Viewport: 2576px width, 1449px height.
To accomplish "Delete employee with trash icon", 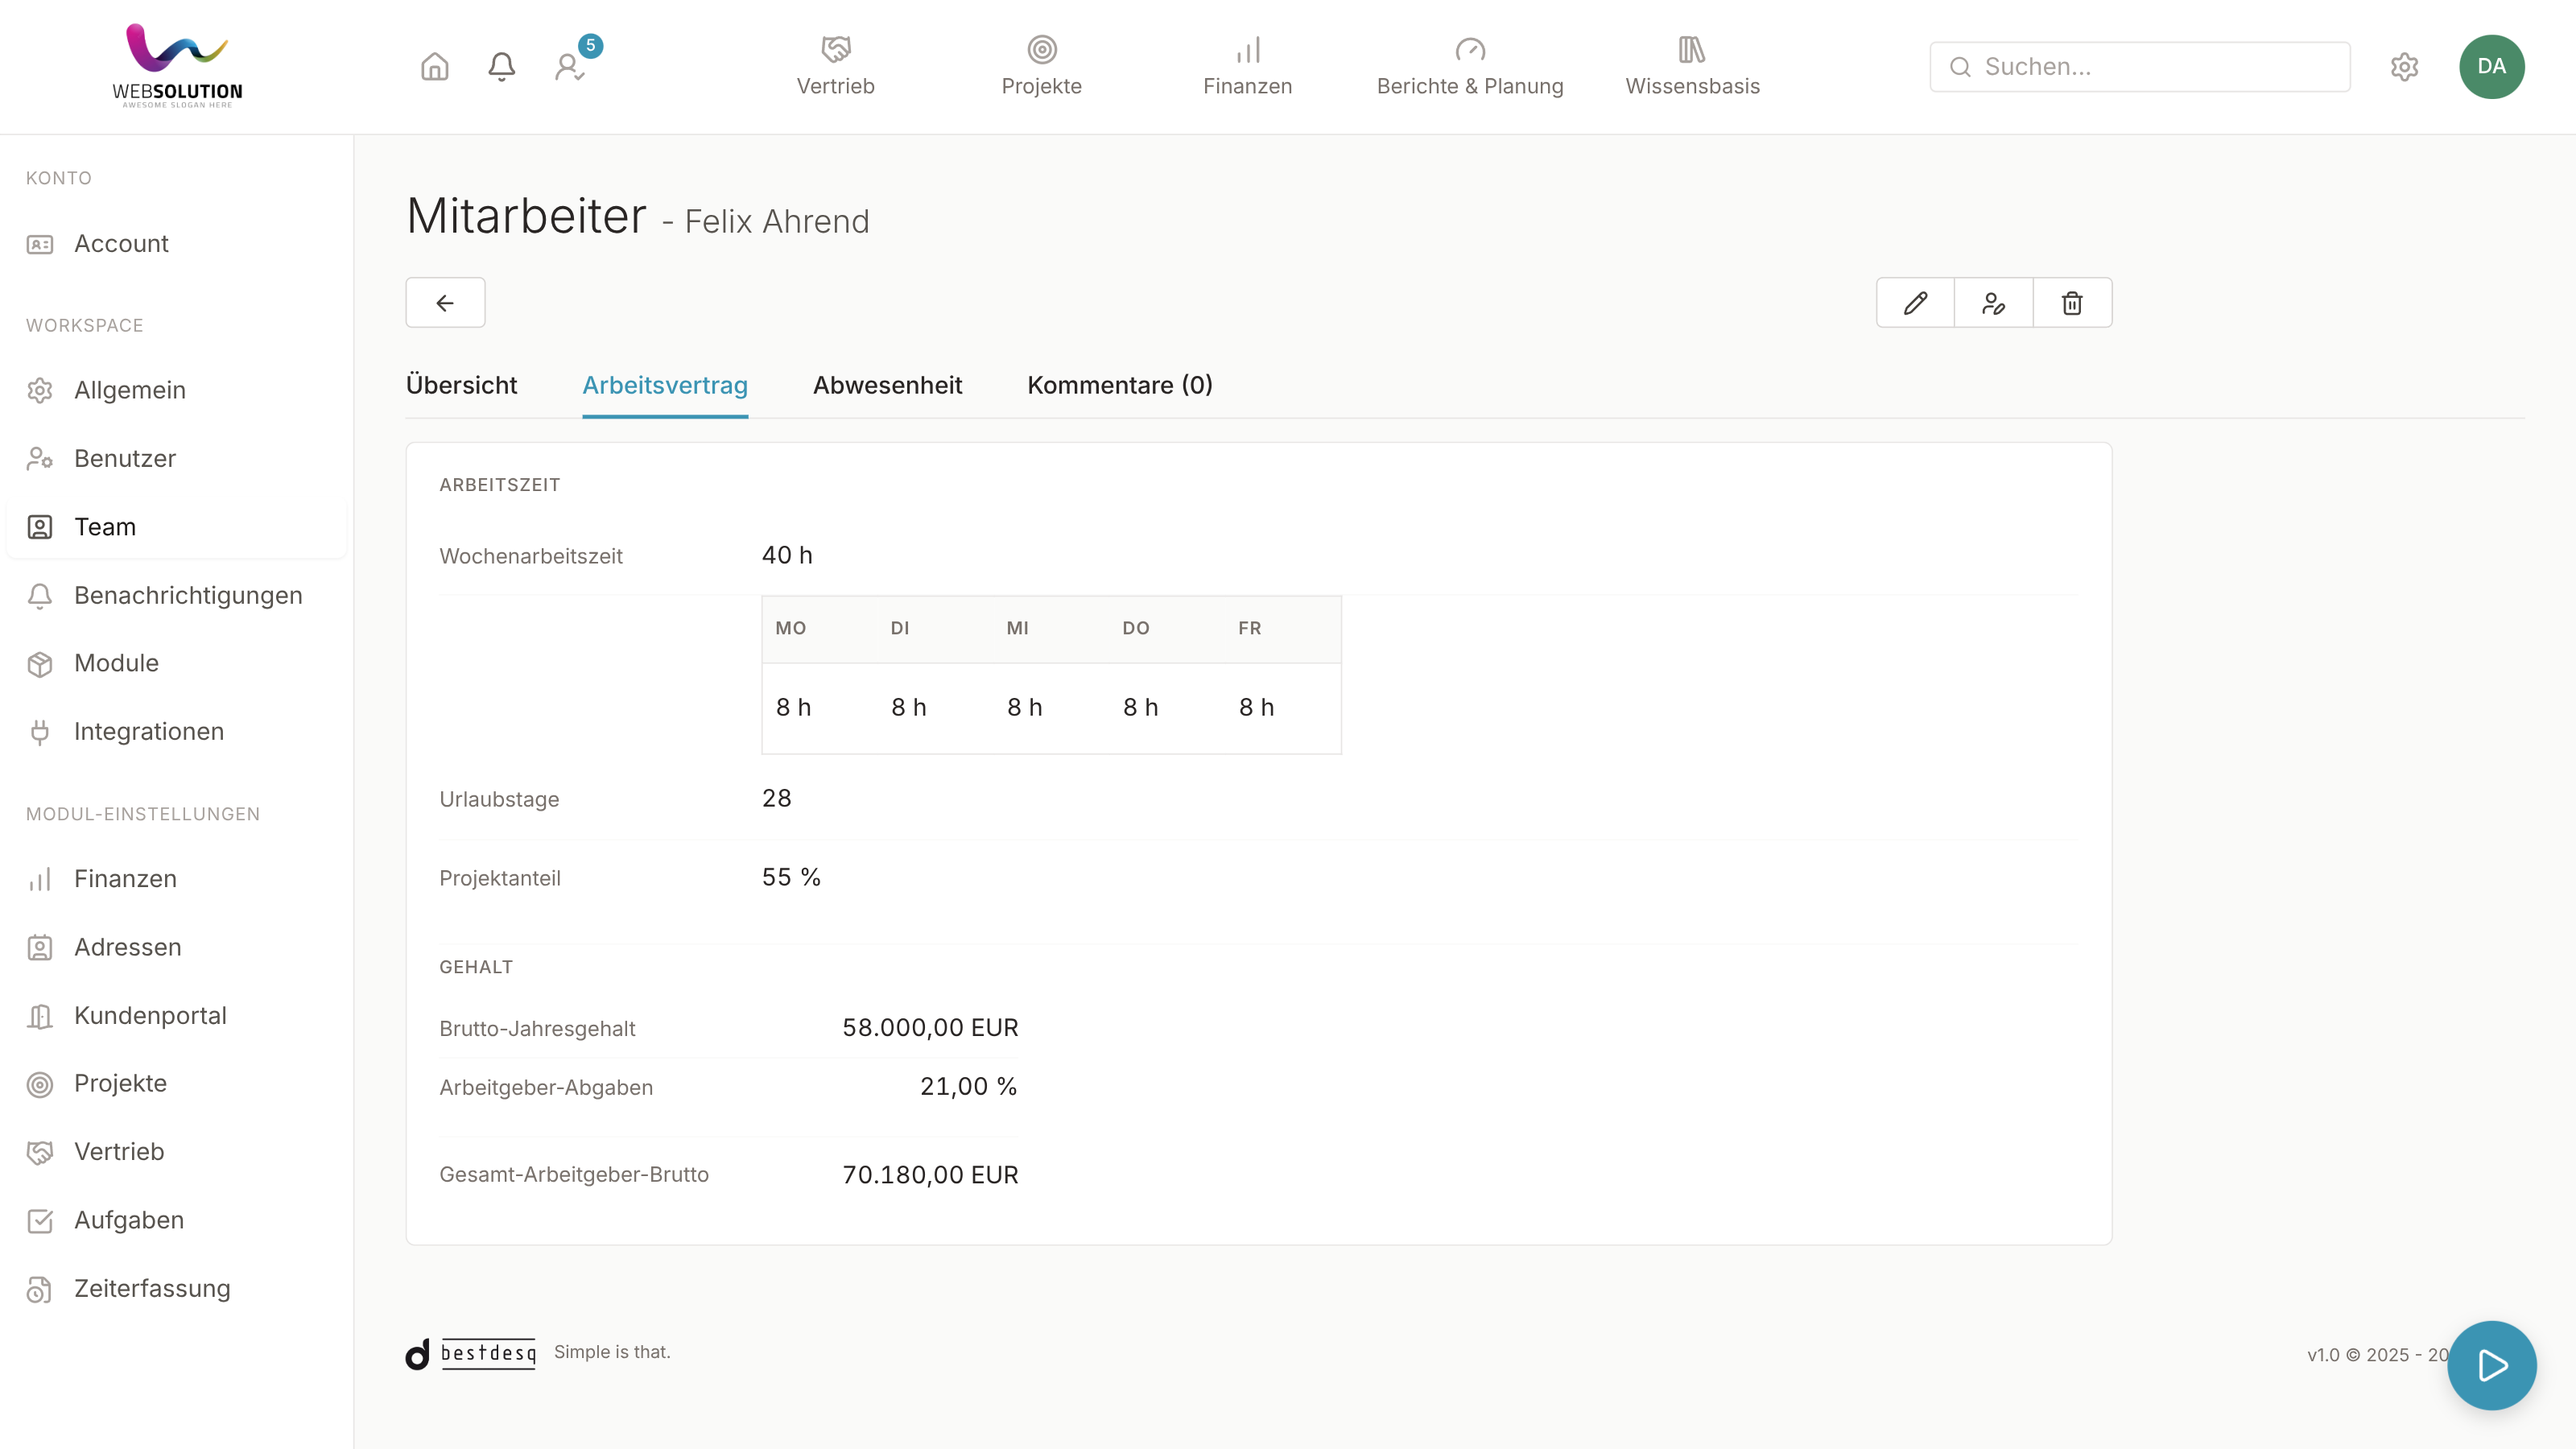I will pyautogui.click(x=2072, y=303).
